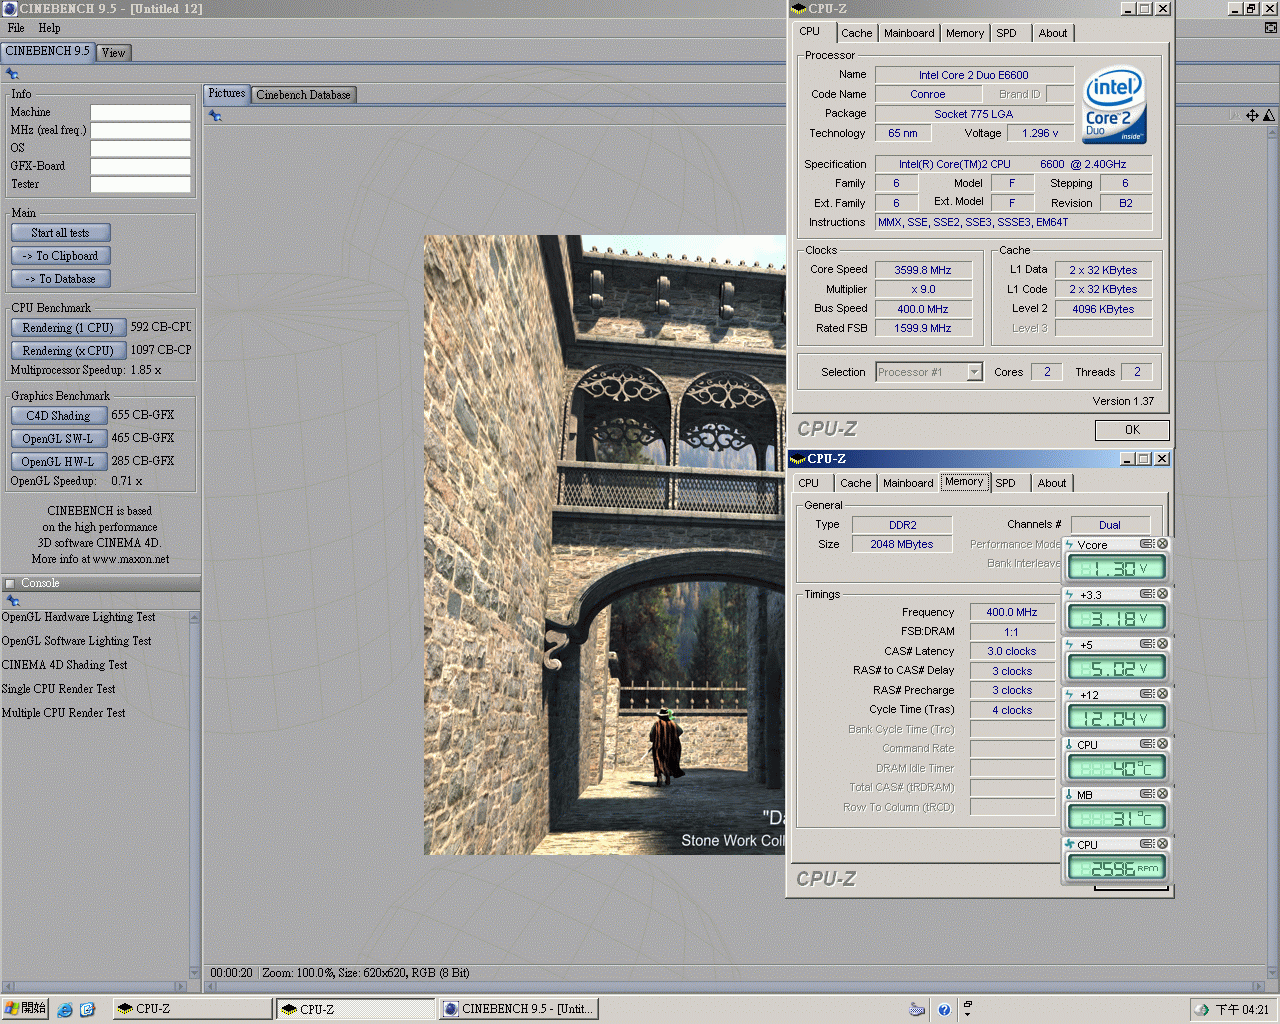Close the MB temperature gadget
Screen dimensions: 1280x1024
point(1162,794)
